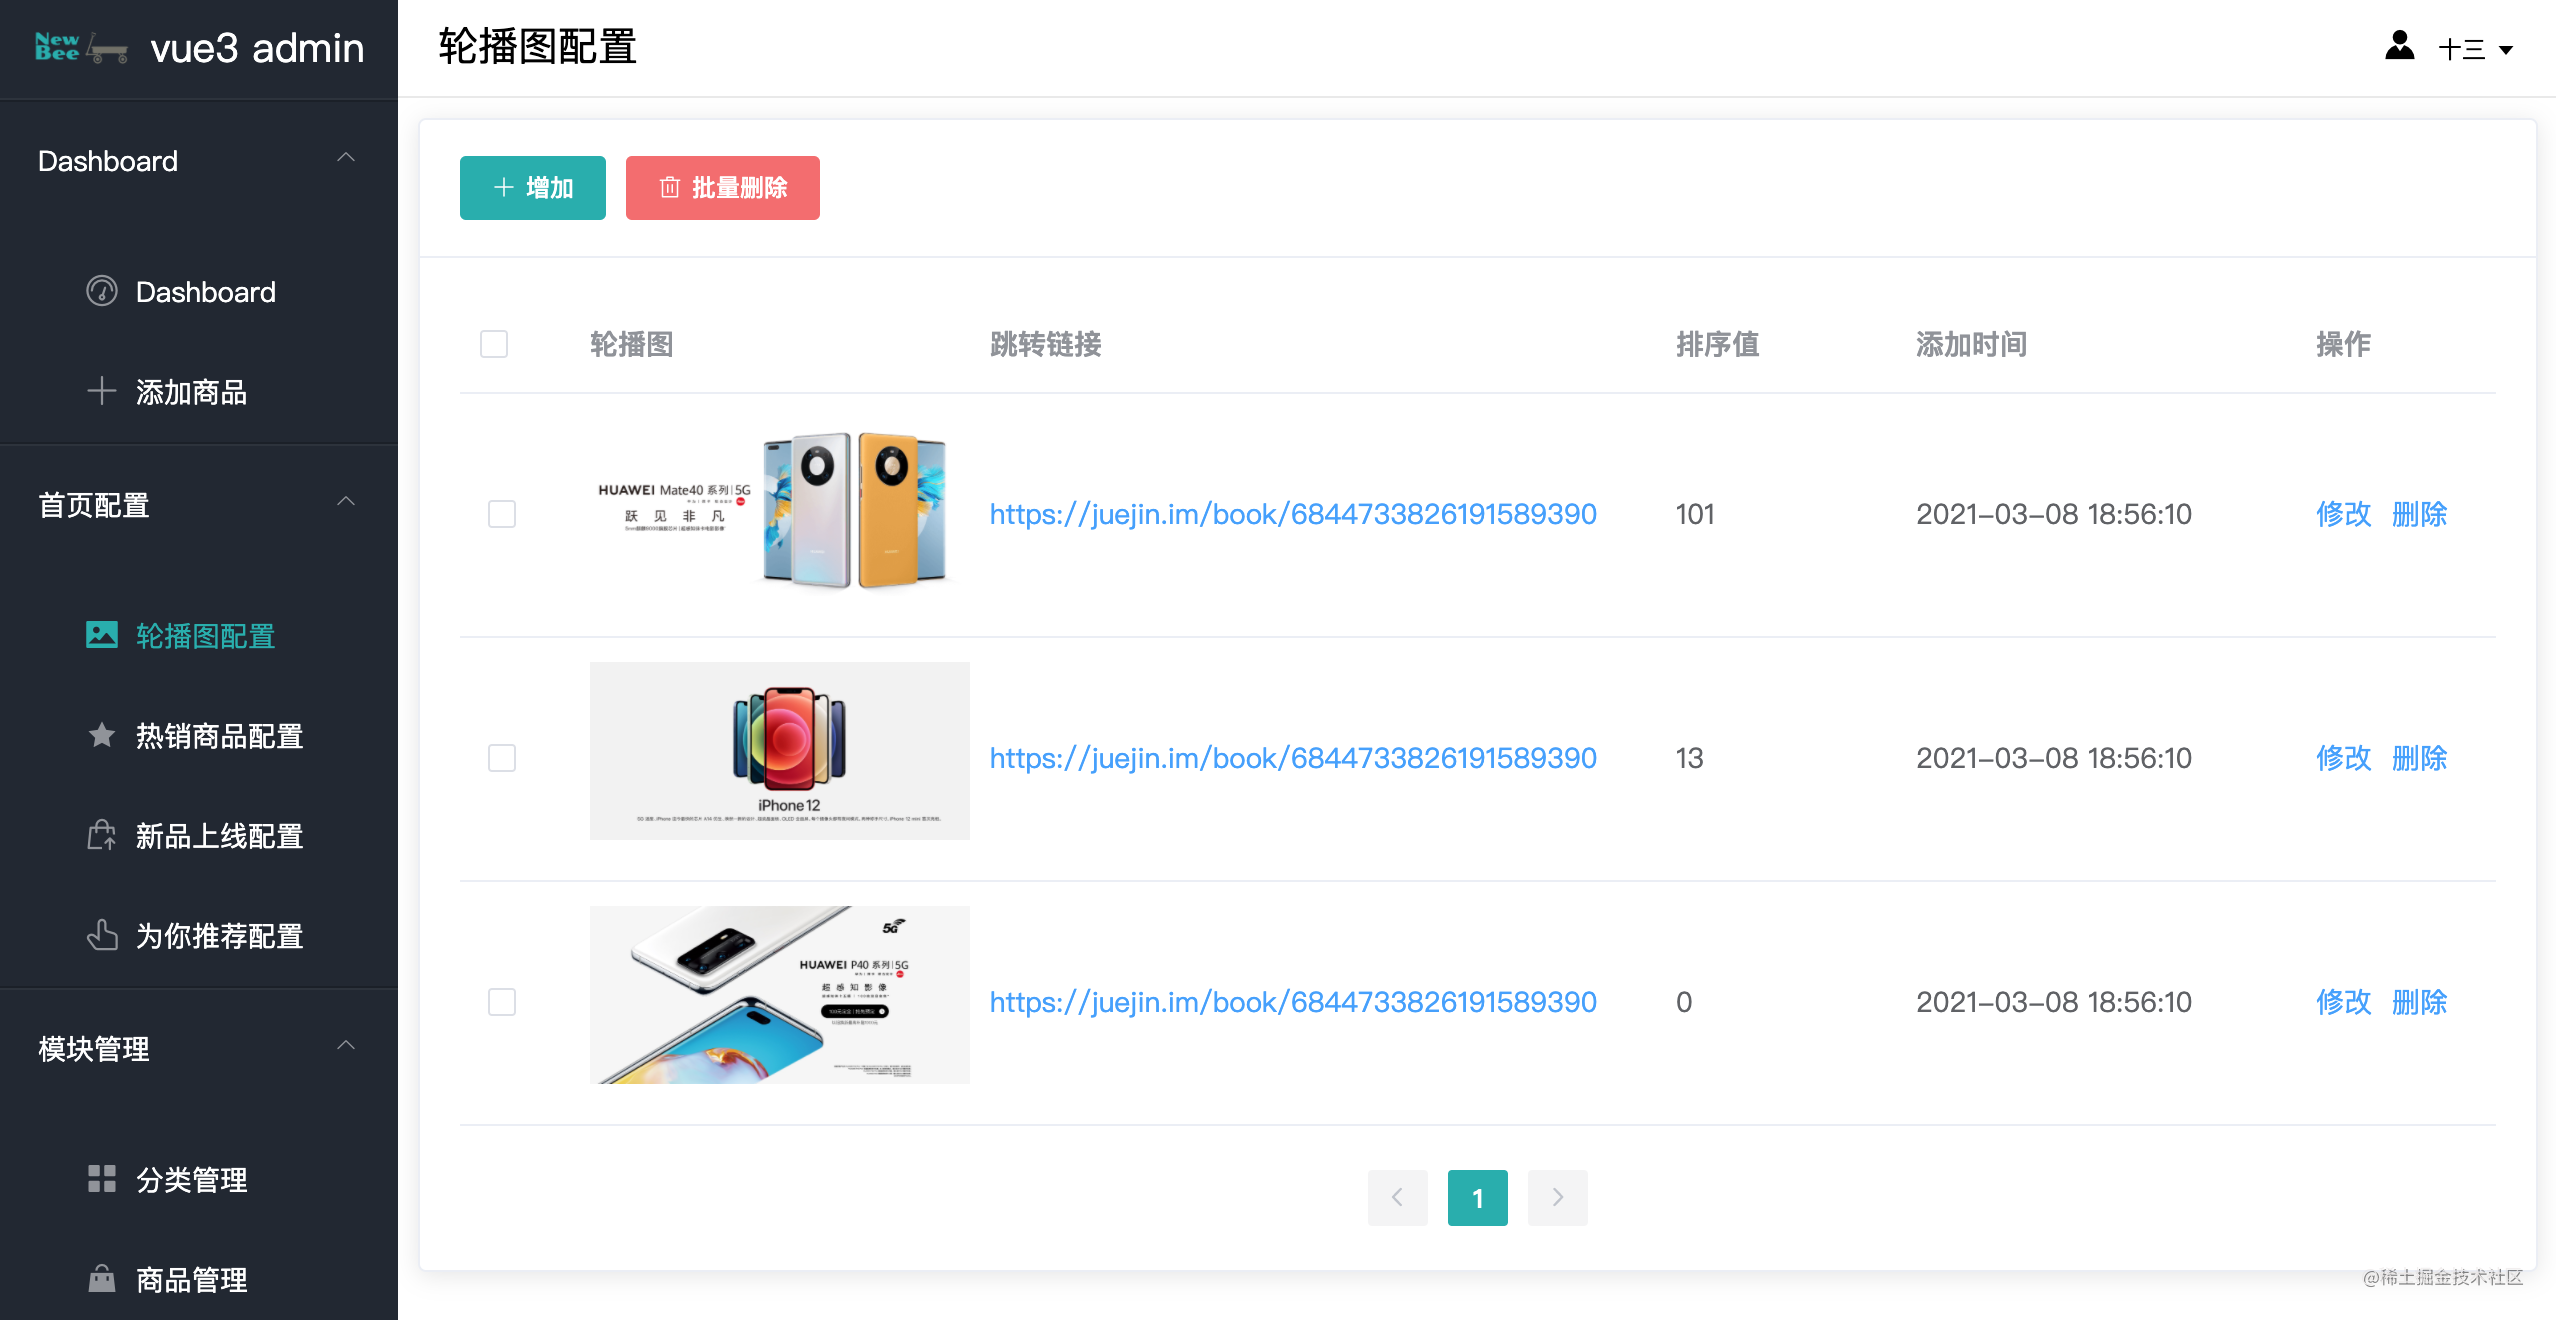Viewport: 2556px width, 1320px height.
Task: Click the hand pointer icon for 为你推荐配置
Action: (x=102, y=935)
